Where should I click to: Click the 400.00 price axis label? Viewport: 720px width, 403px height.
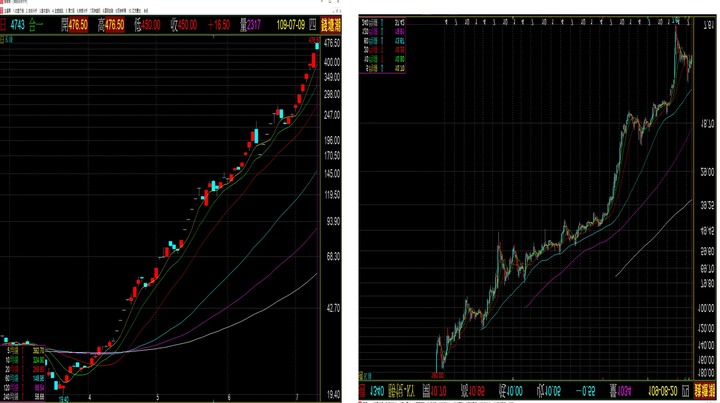tap(332, 62)
